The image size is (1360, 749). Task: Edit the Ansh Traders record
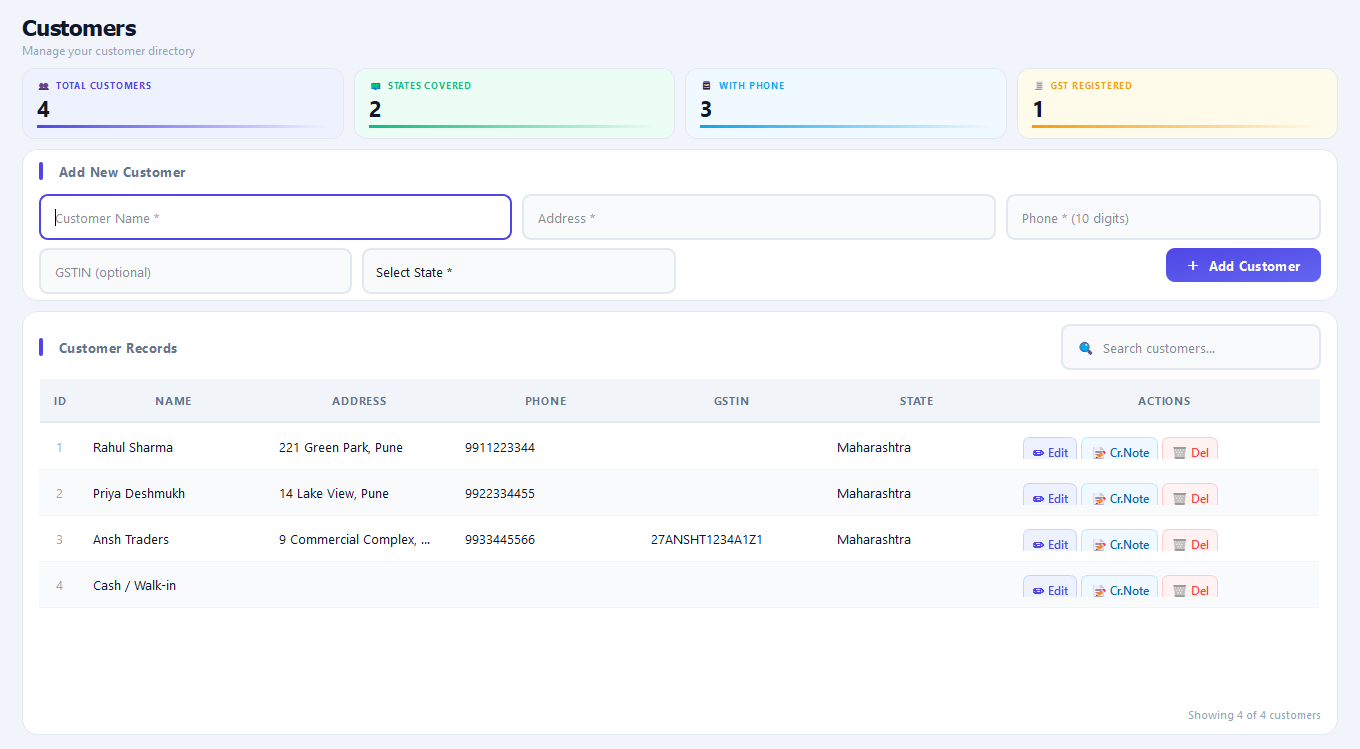point(1050,542)
